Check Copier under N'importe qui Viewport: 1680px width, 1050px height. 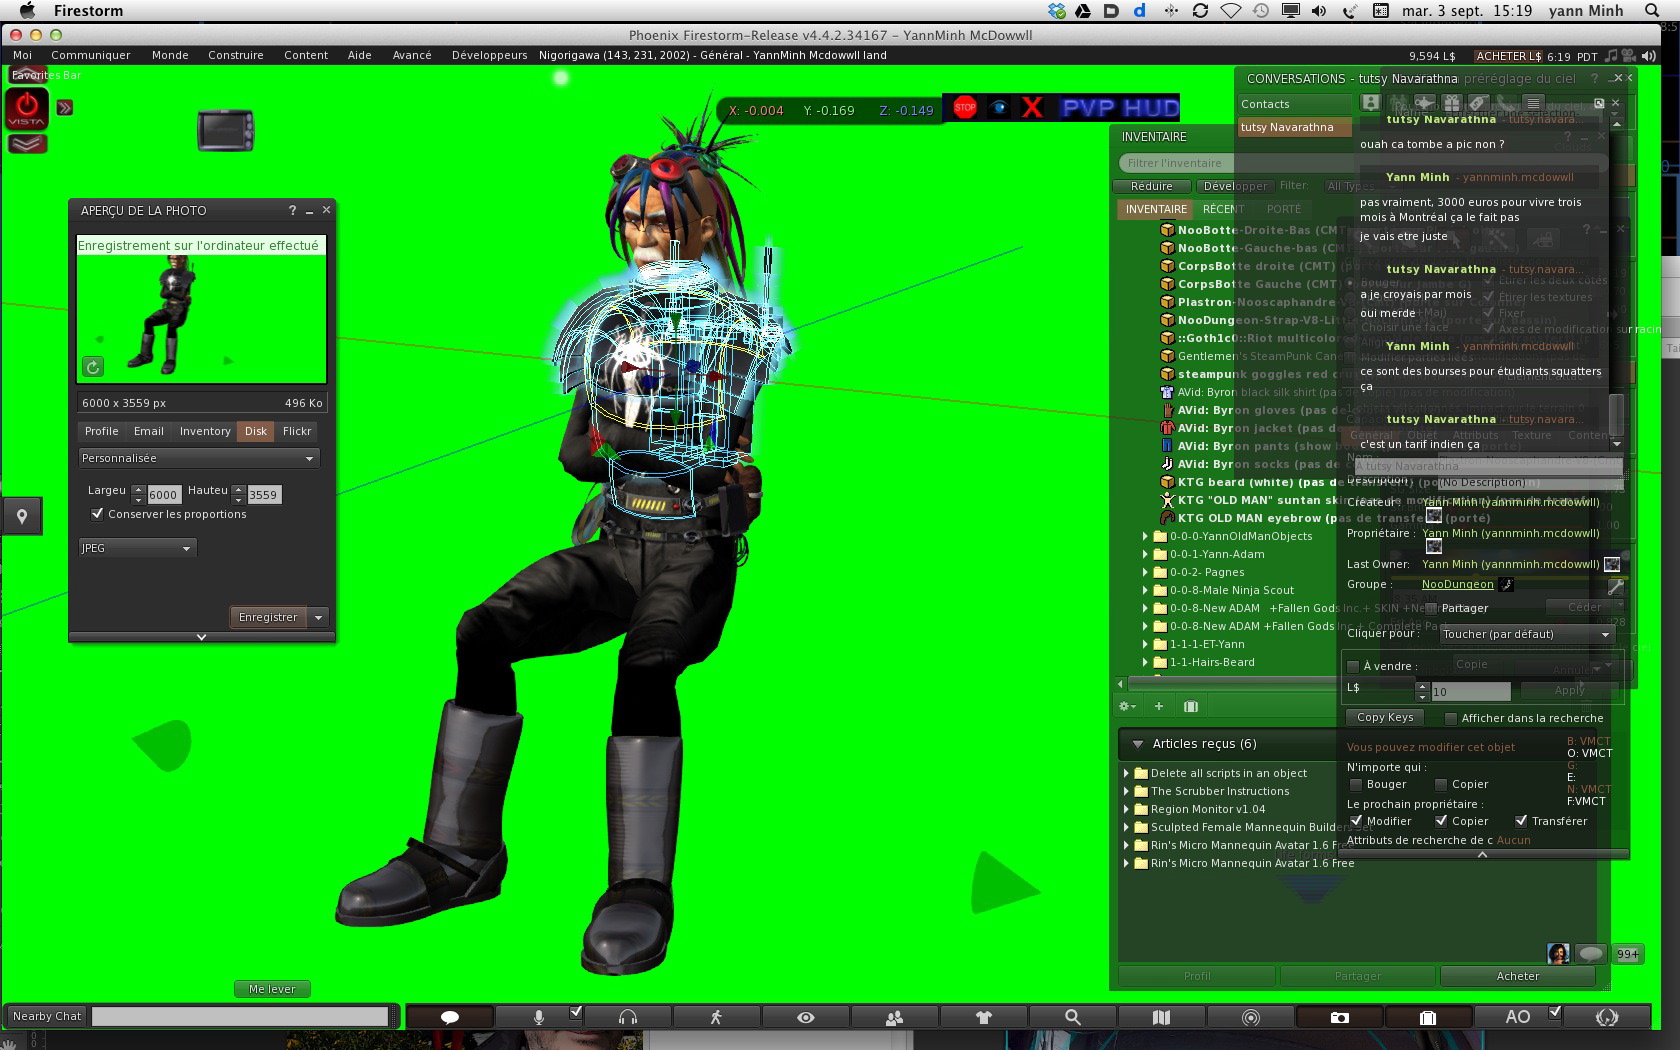tap(1441, 784)
